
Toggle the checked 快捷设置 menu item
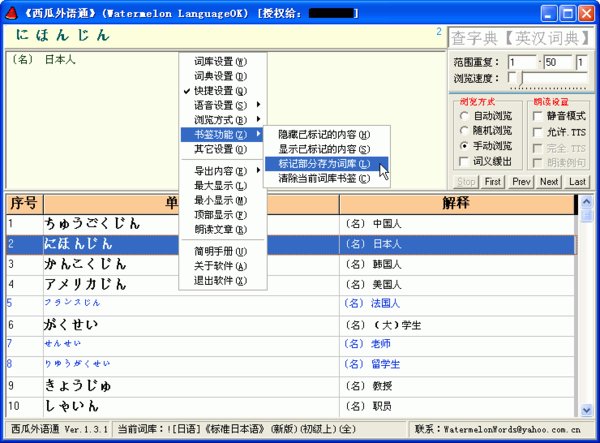point(220,90)
